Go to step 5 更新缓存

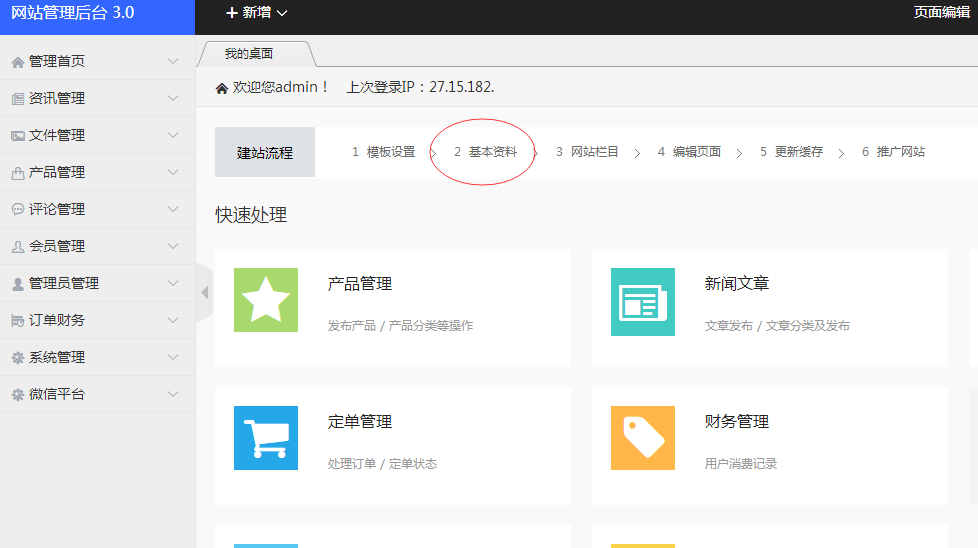coord(792,152)
